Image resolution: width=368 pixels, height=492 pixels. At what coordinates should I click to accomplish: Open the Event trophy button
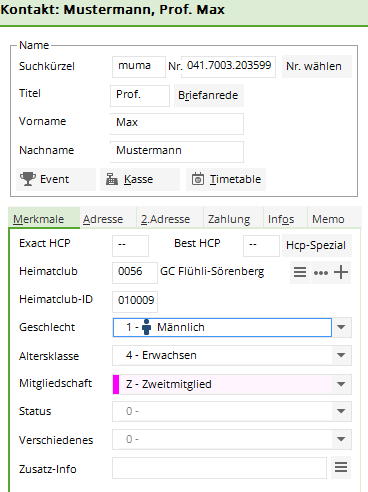tap(56, 179)
